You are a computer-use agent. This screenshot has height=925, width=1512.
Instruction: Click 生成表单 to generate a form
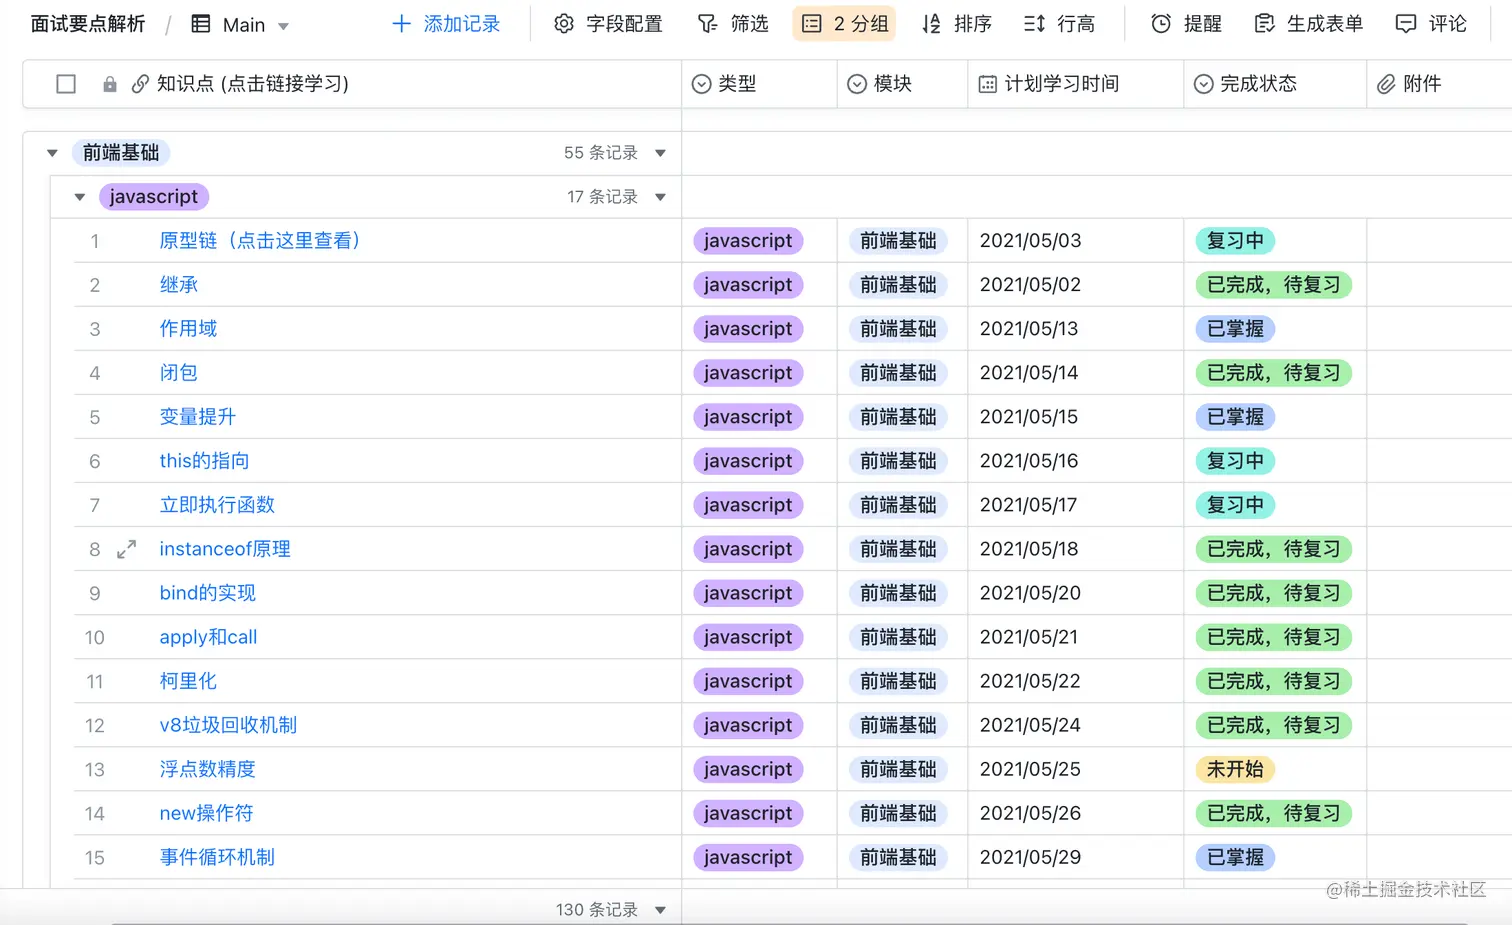coord(1308,24)
